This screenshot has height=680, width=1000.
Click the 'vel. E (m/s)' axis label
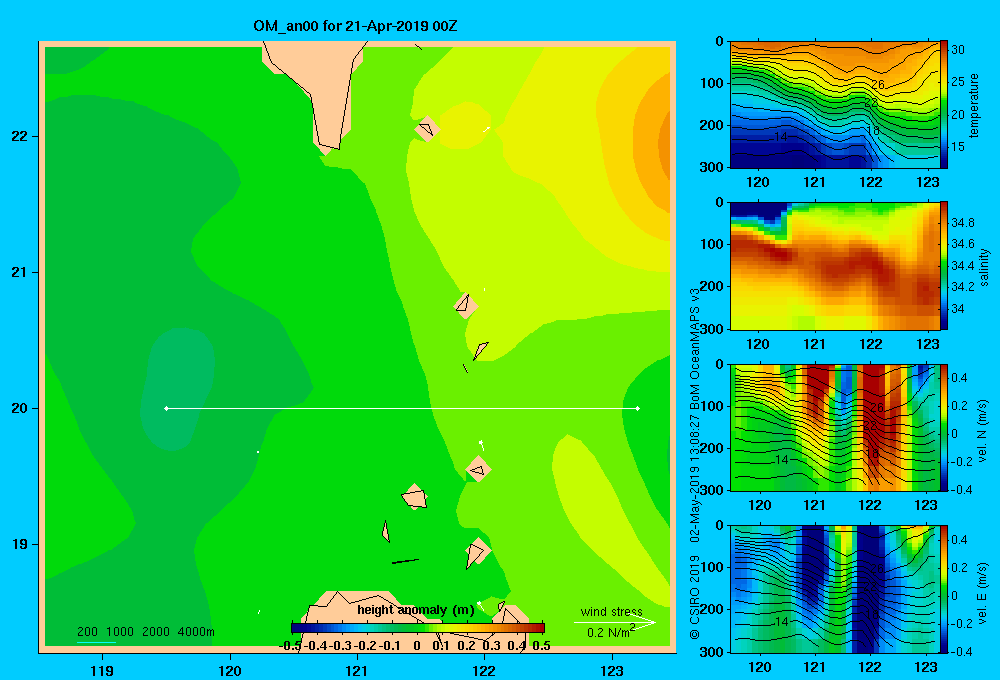tap(982, 593)
